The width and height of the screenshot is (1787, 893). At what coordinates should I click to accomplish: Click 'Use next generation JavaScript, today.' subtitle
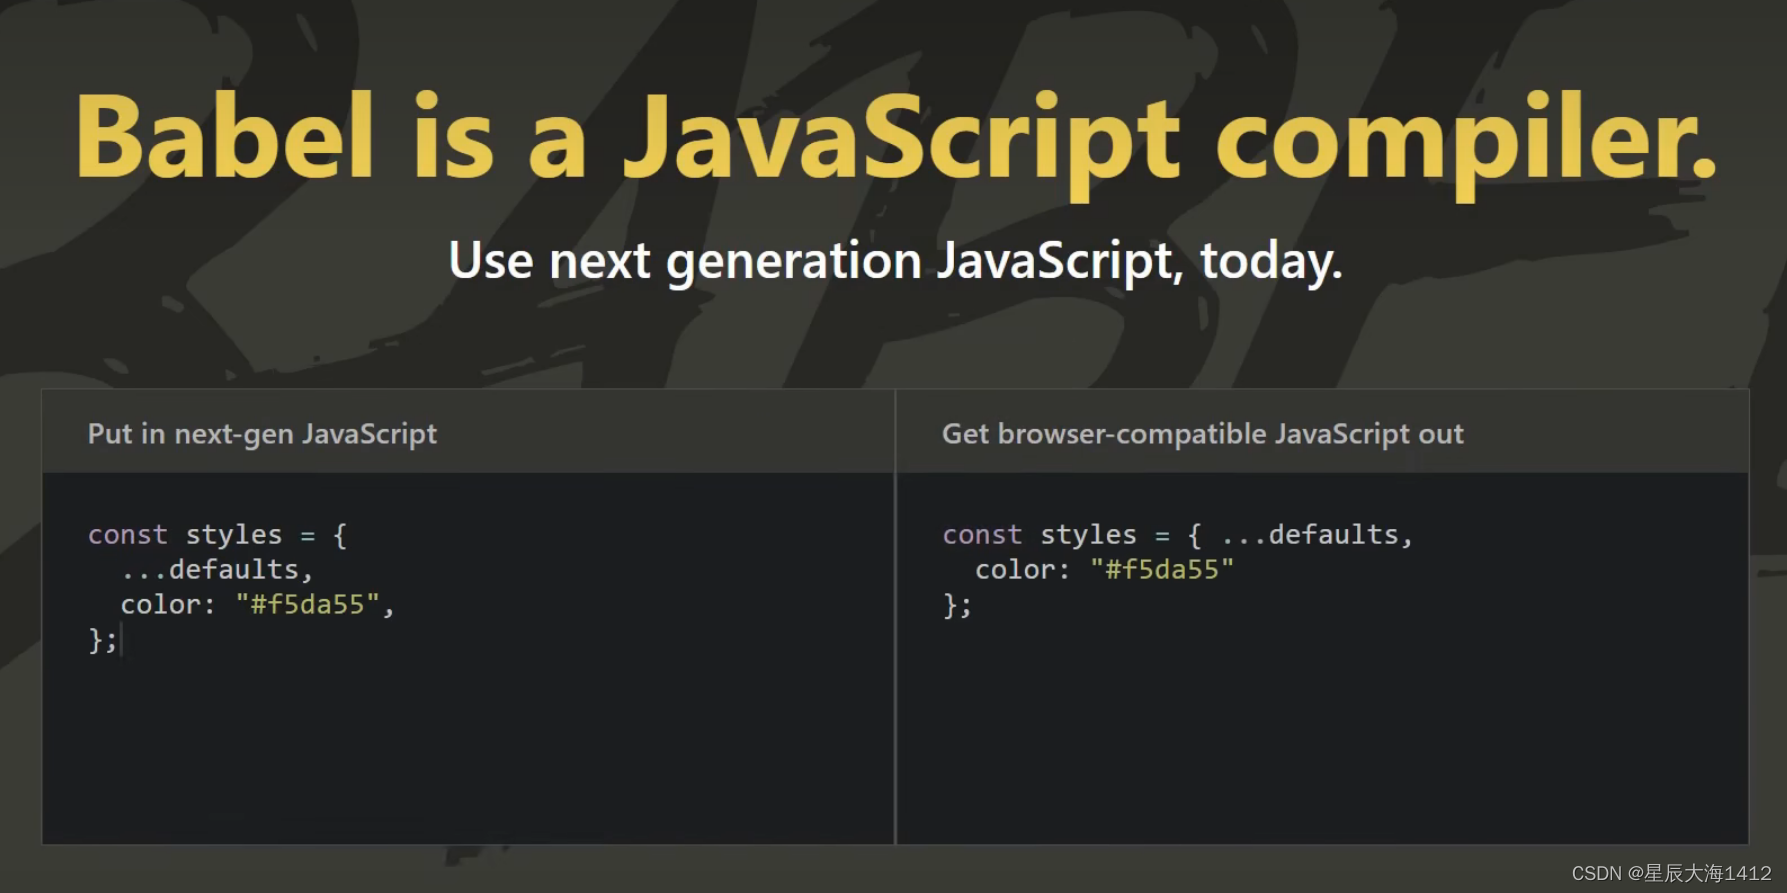[x=895, y=262]
